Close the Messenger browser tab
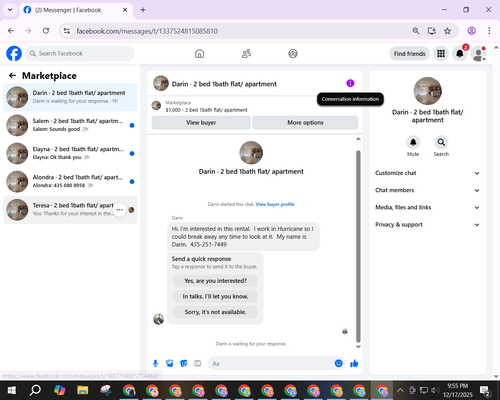Viewport: 500px width, 400px height. coord(125,10)
